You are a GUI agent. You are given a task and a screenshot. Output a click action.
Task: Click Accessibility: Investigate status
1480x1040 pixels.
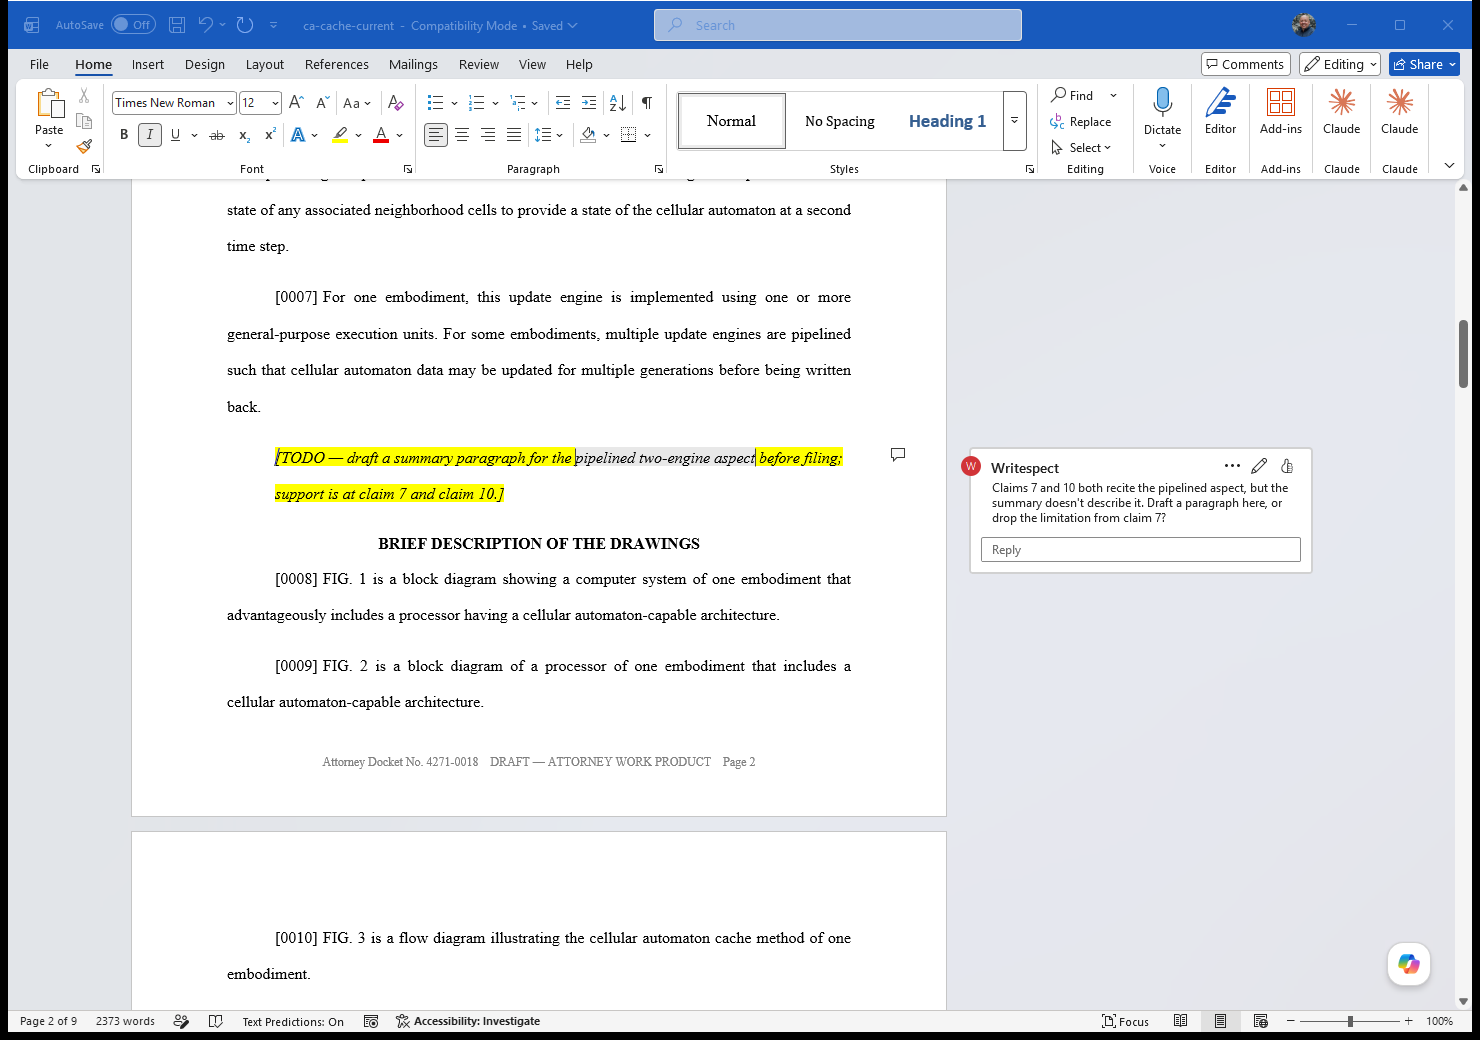pyautogui.click(x=468, y=1021)
